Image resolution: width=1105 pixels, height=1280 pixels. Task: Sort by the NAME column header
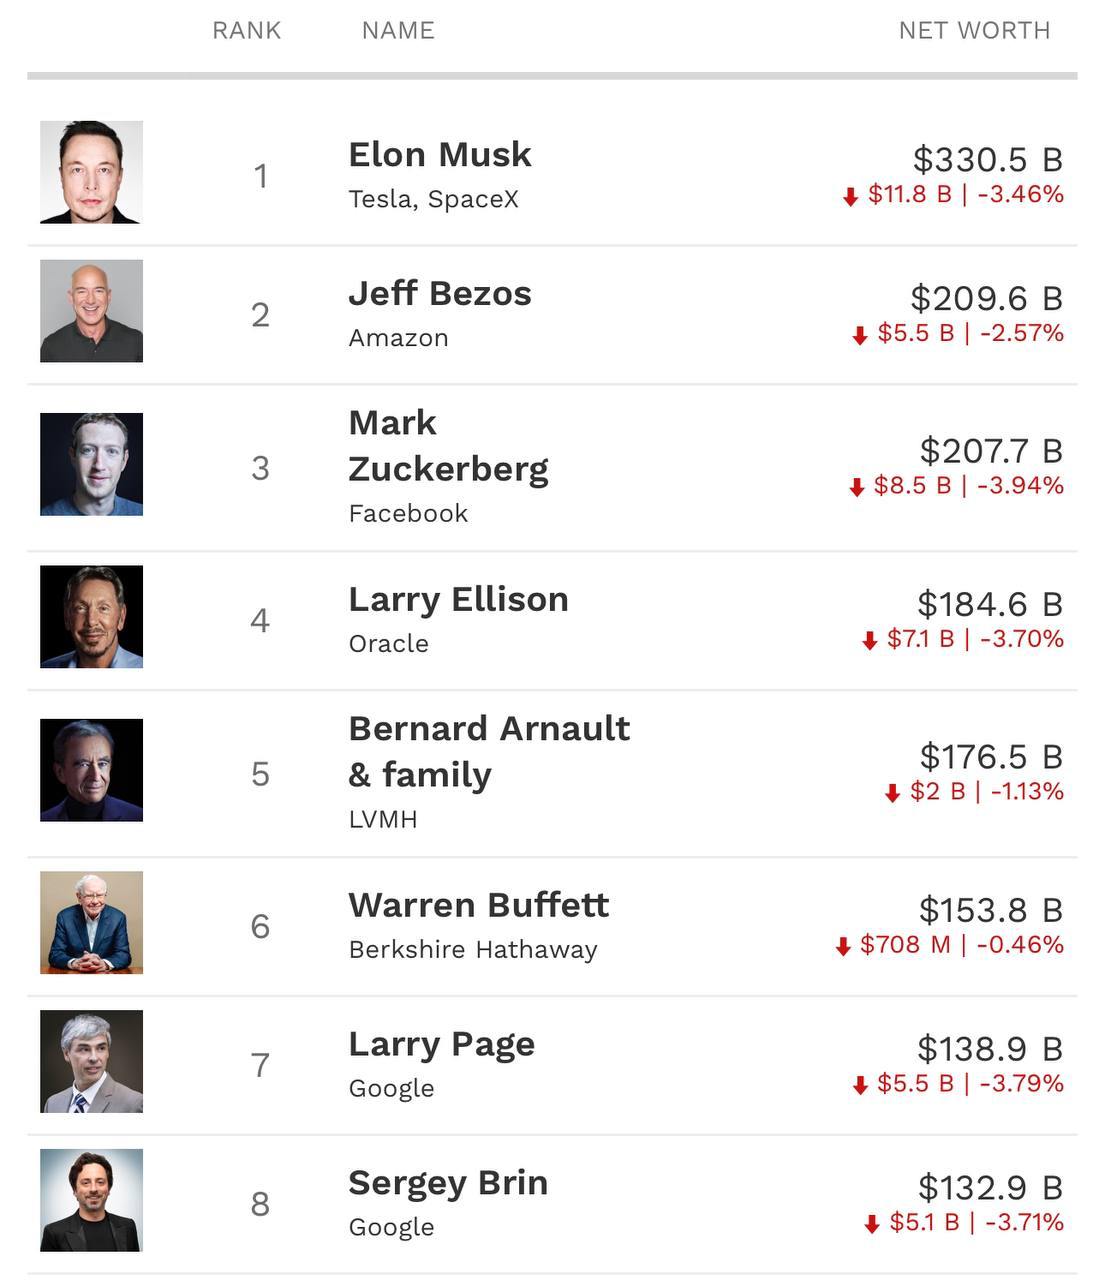point(398,31)
